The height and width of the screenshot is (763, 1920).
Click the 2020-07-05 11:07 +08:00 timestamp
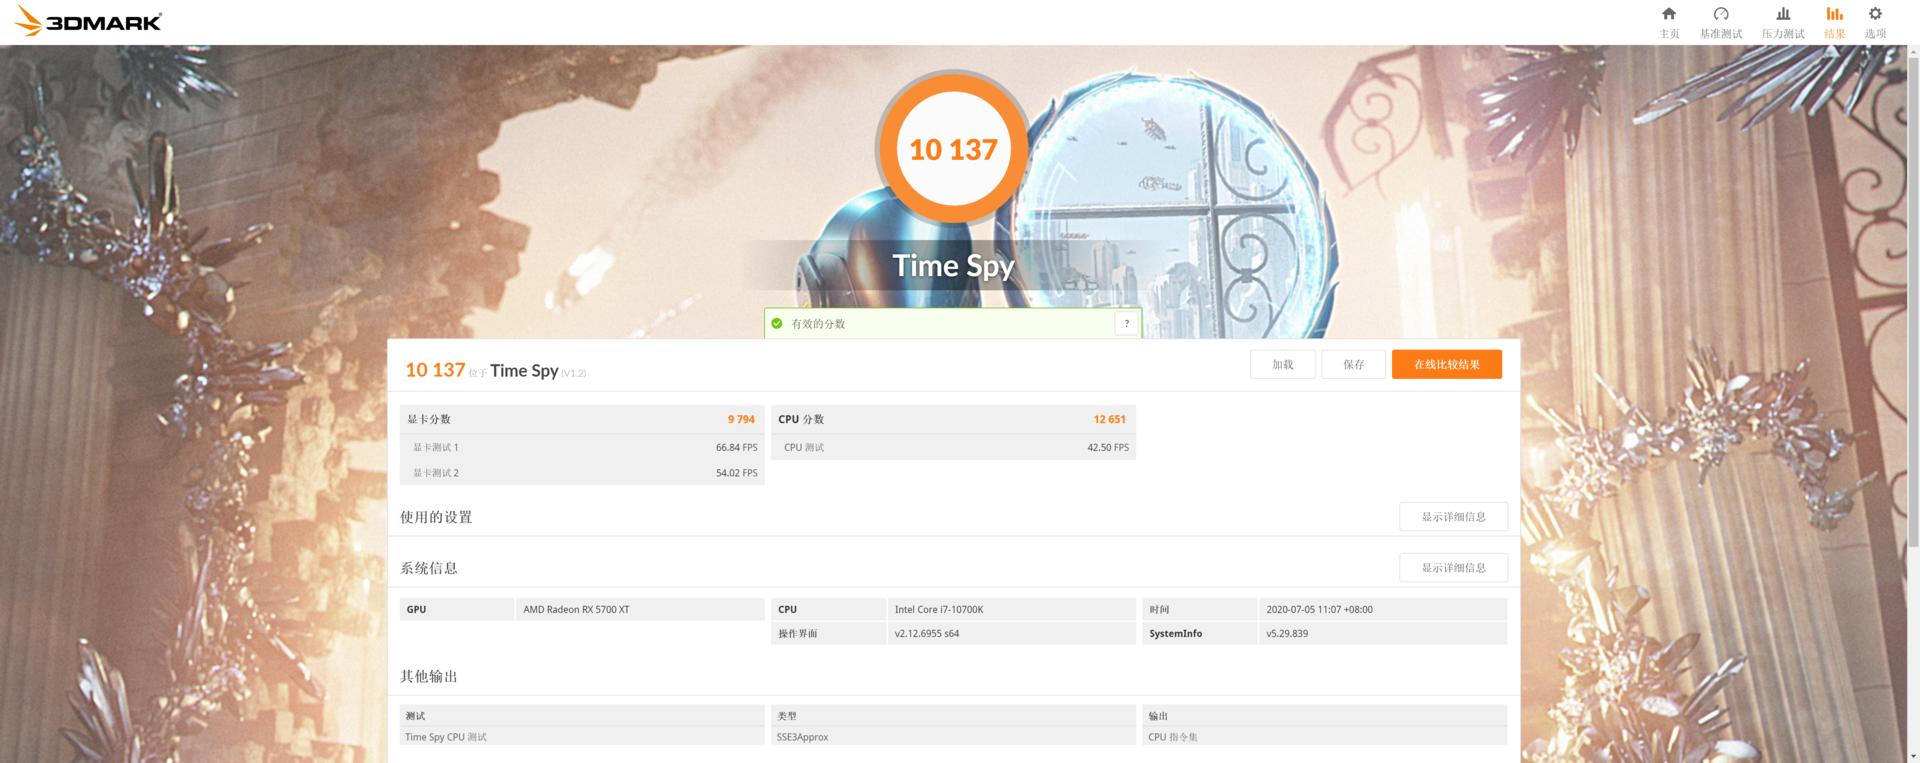point(1319,610)
